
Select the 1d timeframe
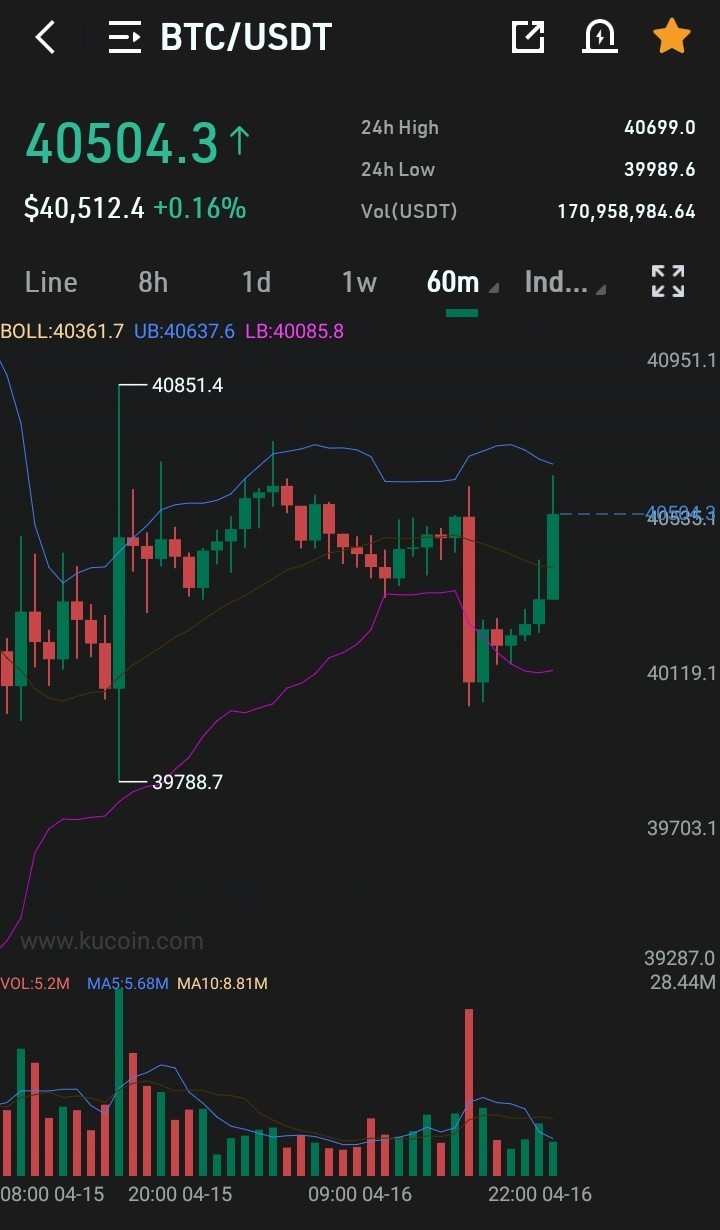click(256, 282)
